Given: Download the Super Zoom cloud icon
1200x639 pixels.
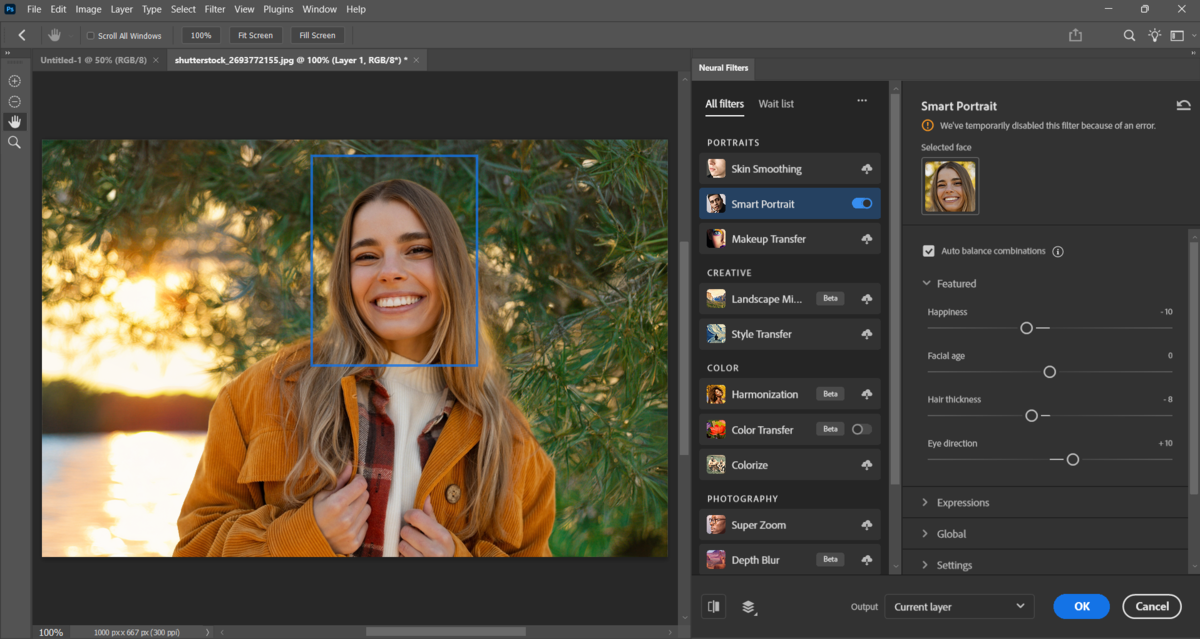Looking at the screenshot, I should click(x=866, y=525).
